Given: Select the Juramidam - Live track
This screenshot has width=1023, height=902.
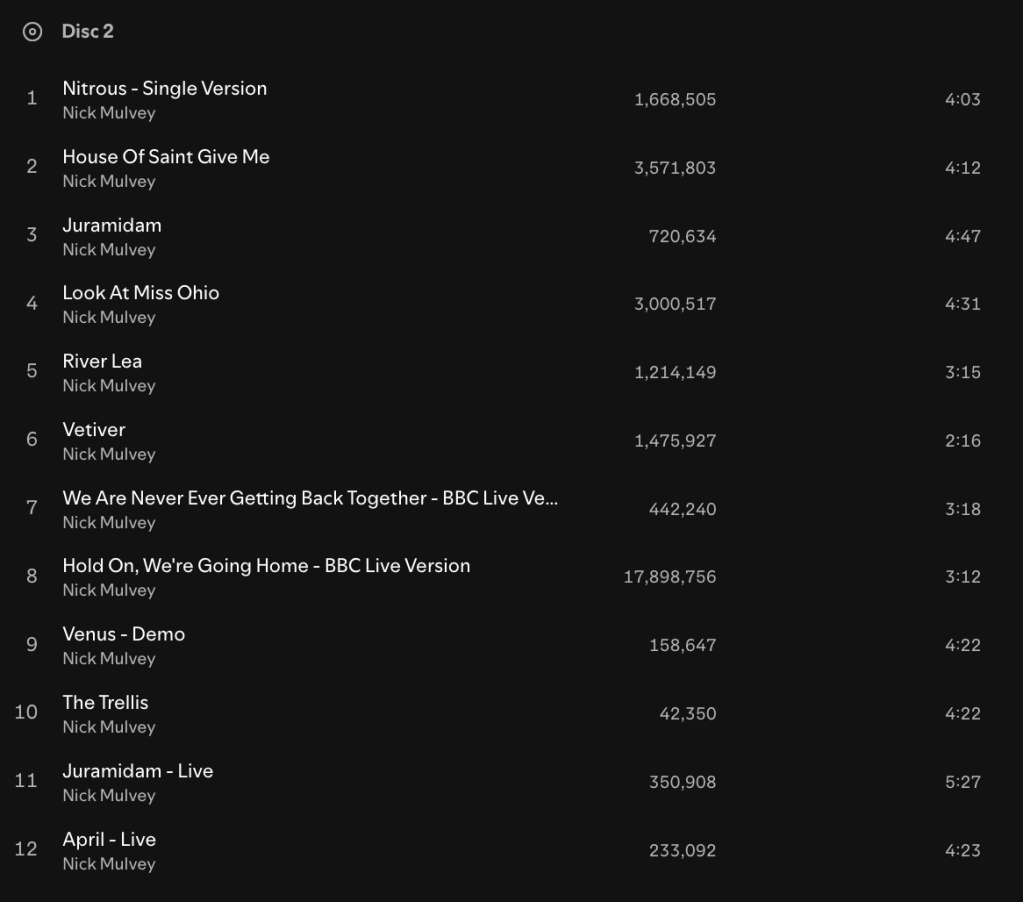Looking at the screenshot, I should coord(138,771).
